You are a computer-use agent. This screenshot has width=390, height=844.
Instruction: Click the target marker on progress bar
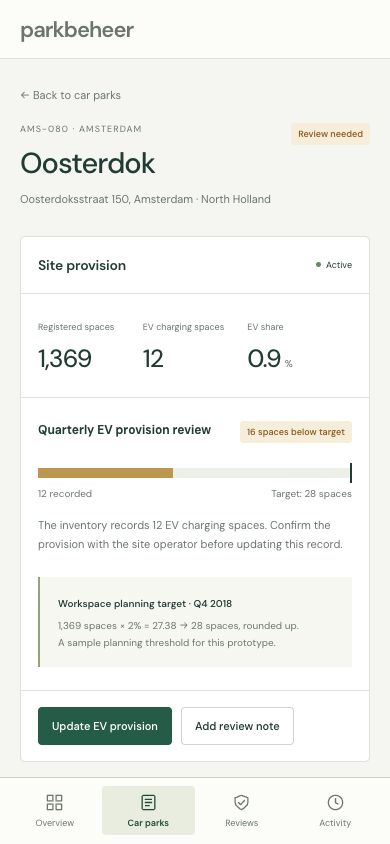coord(351,473)
